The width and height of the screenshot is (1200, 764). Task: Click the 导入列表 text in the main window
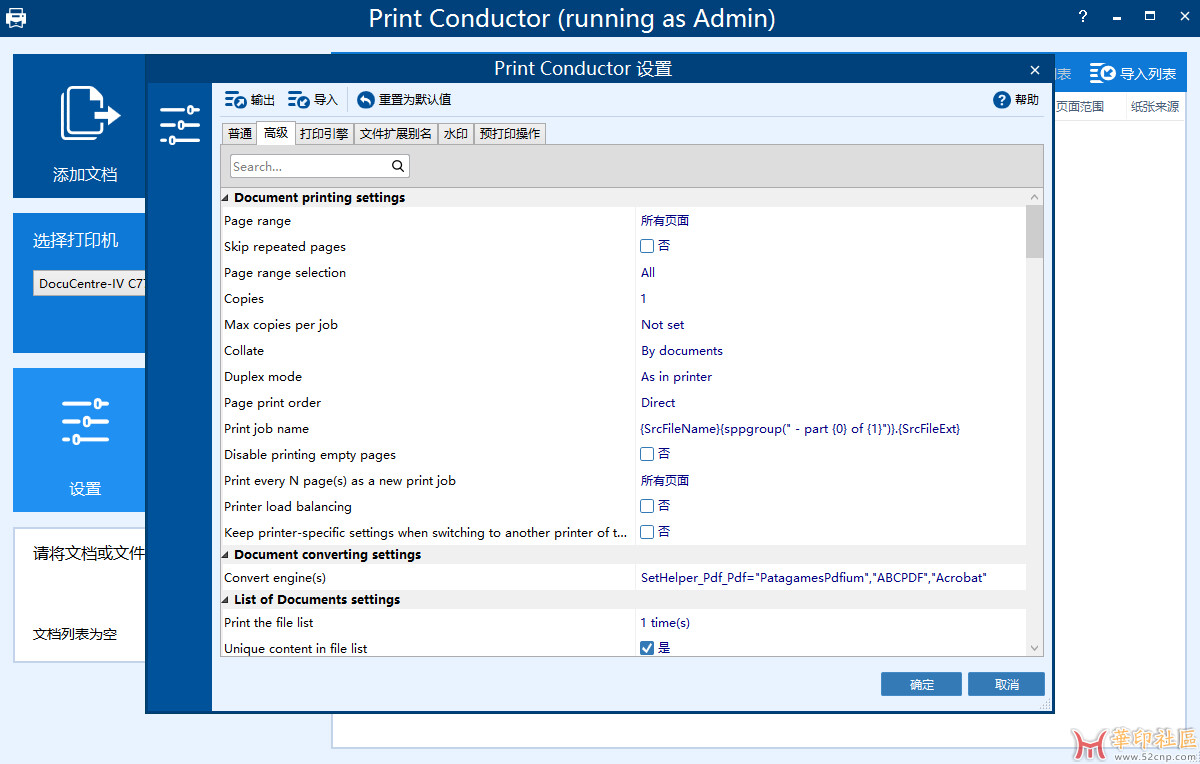1148,74
